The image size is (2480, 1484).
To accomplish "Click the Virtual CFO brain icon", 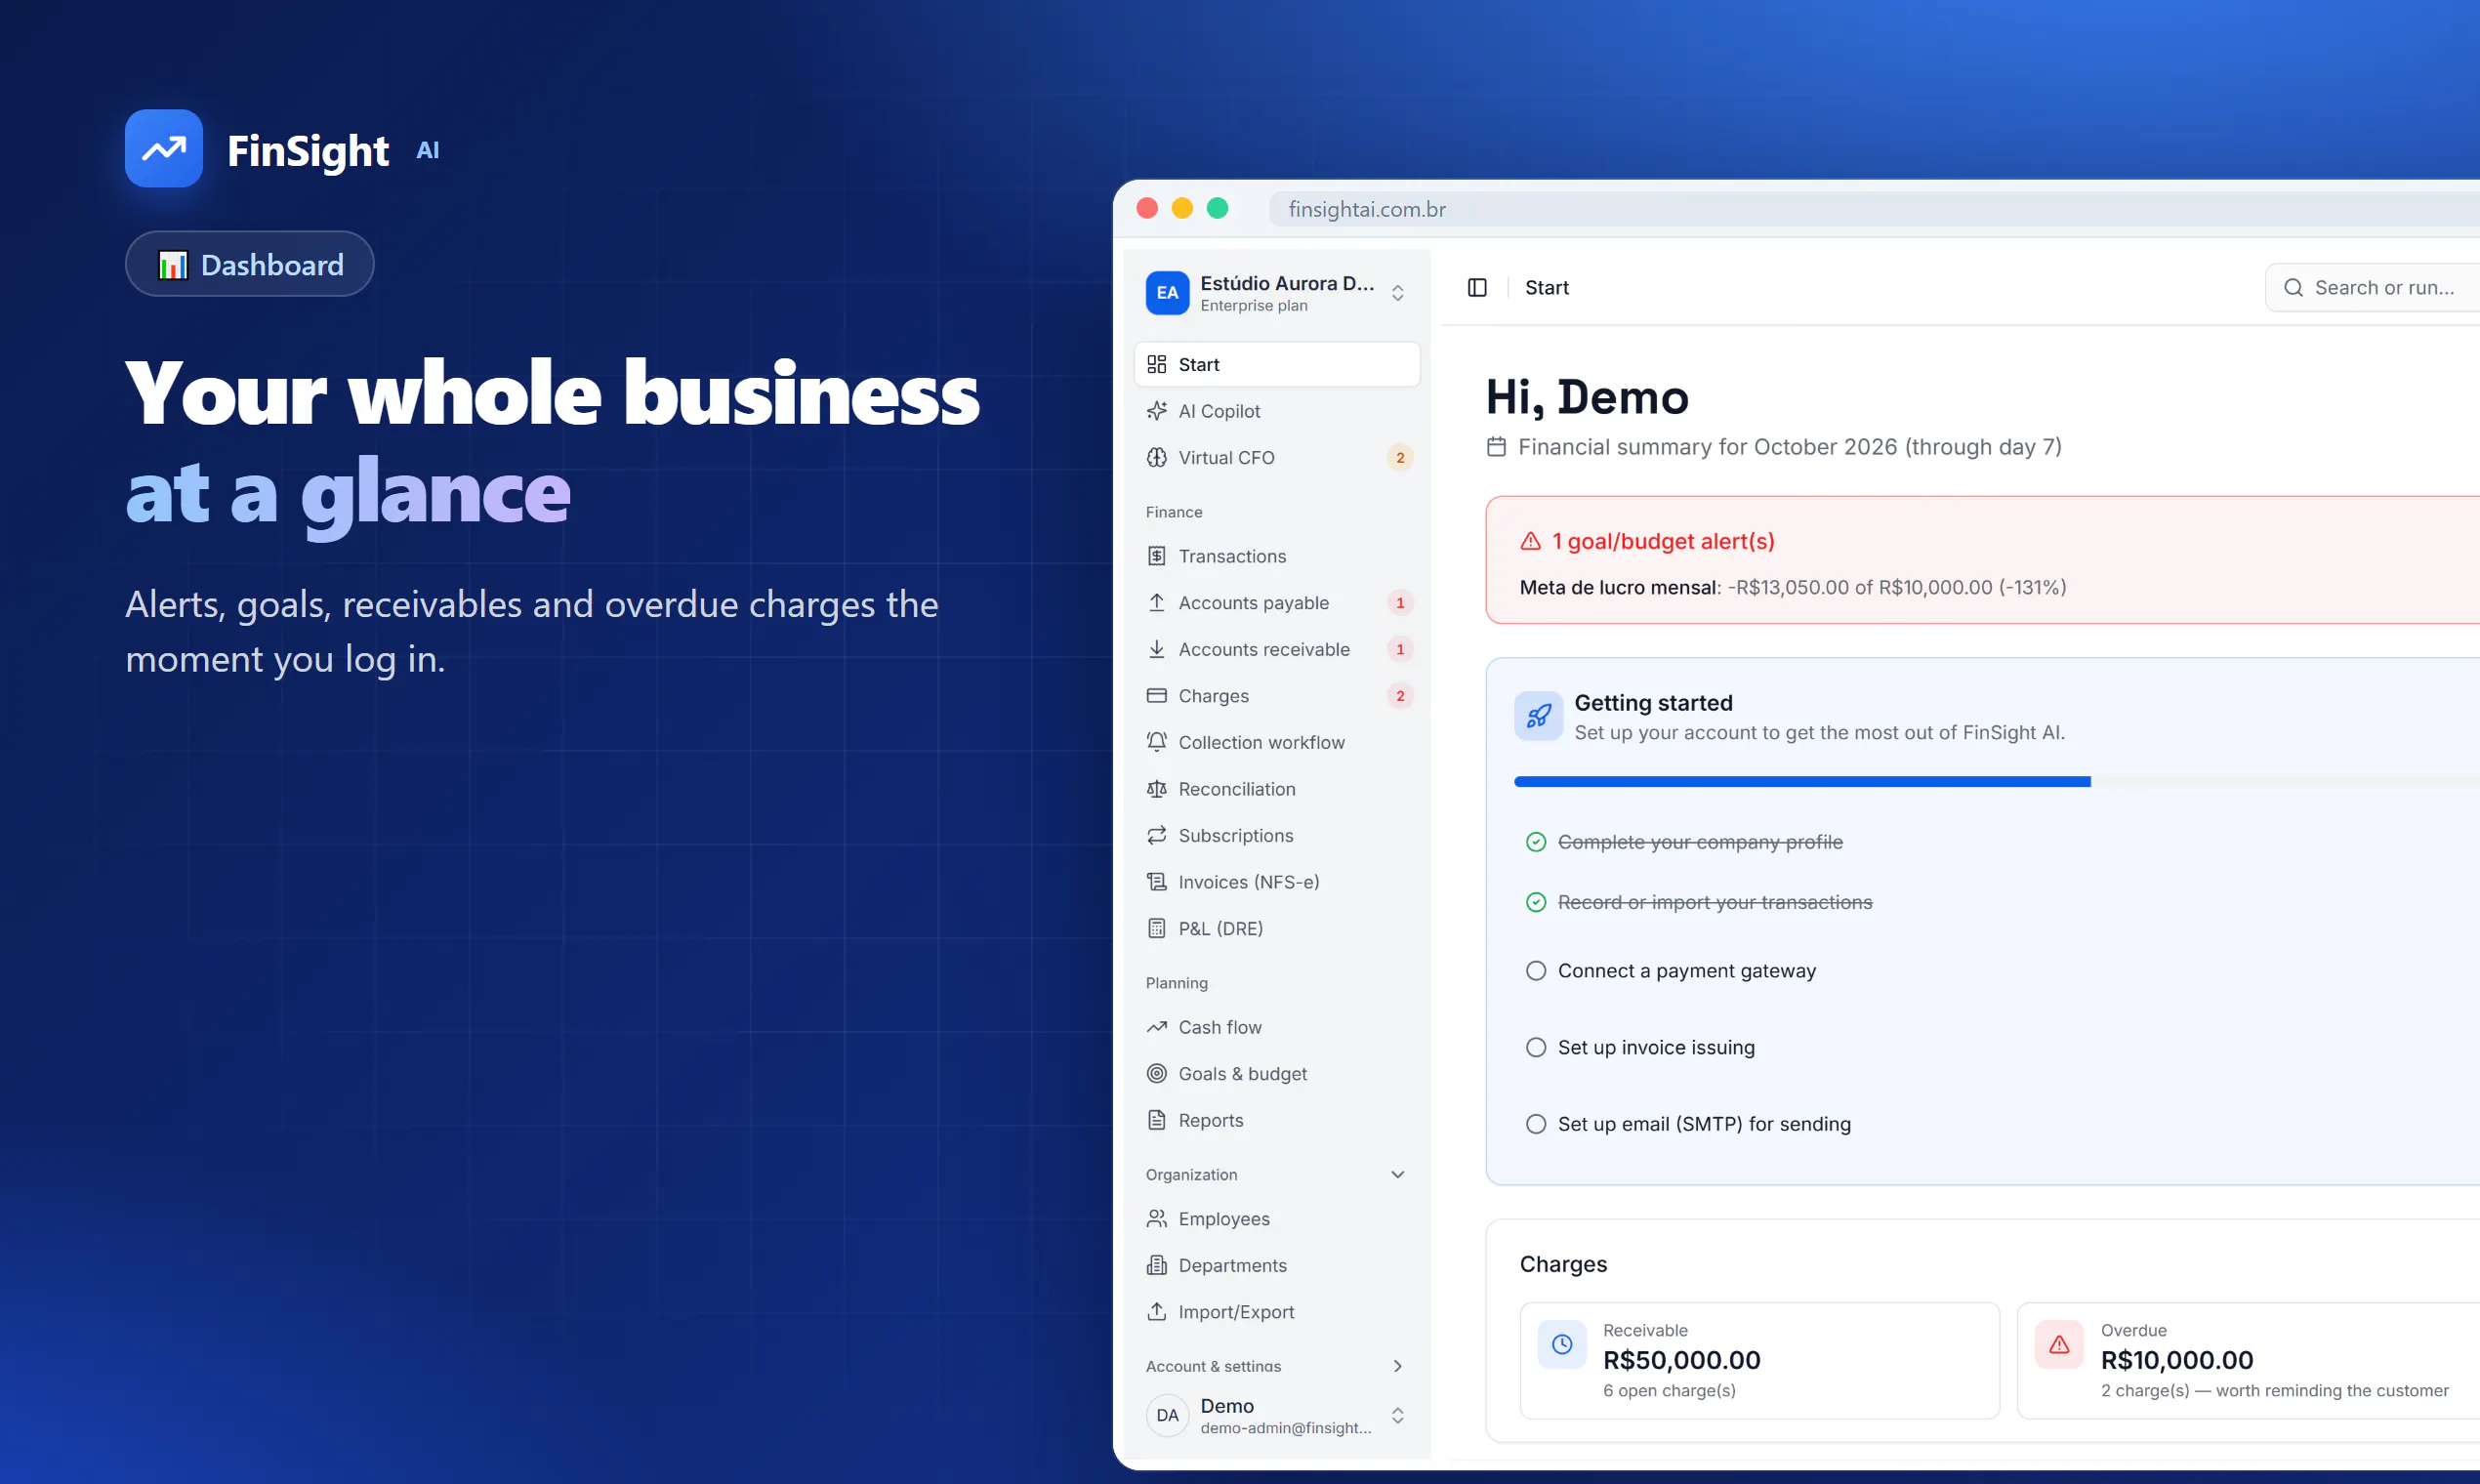I will (1157, 457).
